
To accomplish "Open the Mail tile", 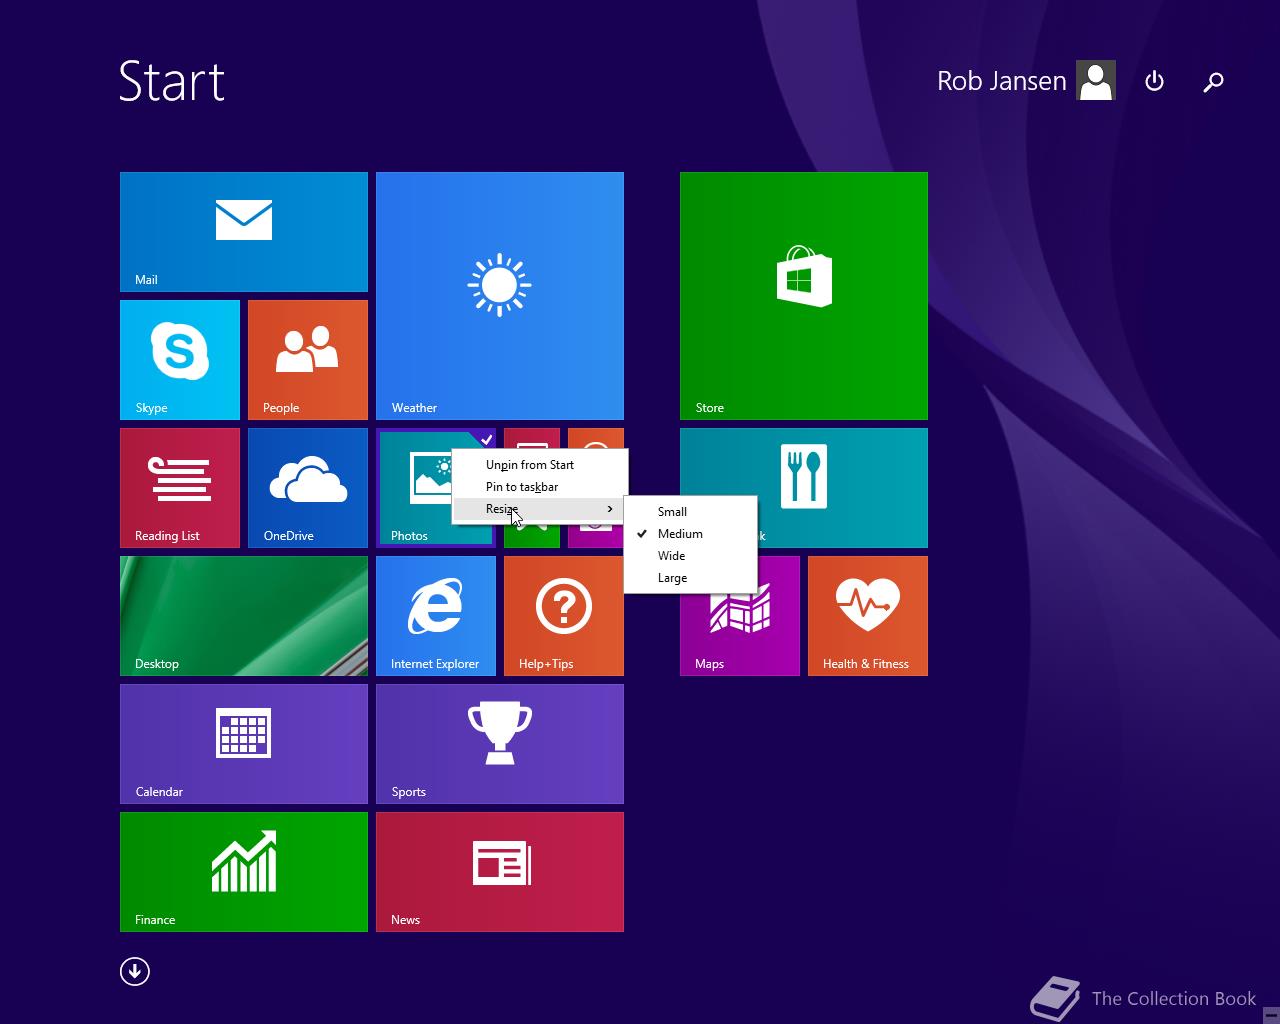I will 244,232.
